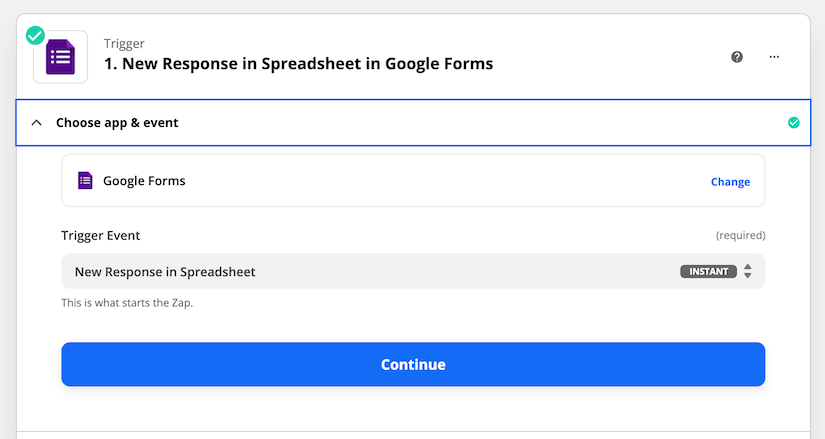Open the help question mark icon
This screenshot has width=825, height=439.
(737, 57)
